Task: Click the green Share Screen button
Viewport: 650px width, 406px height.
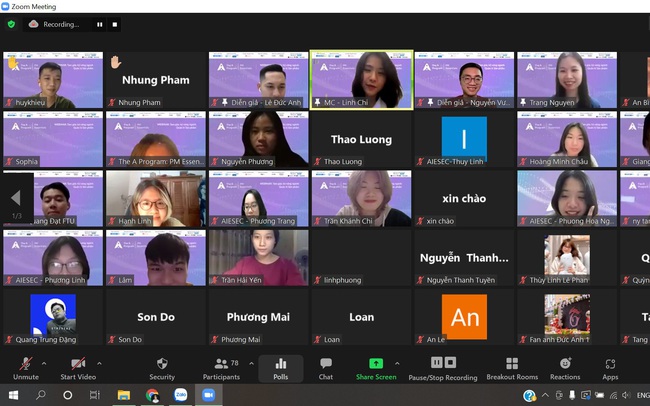Action: [376, 368]
